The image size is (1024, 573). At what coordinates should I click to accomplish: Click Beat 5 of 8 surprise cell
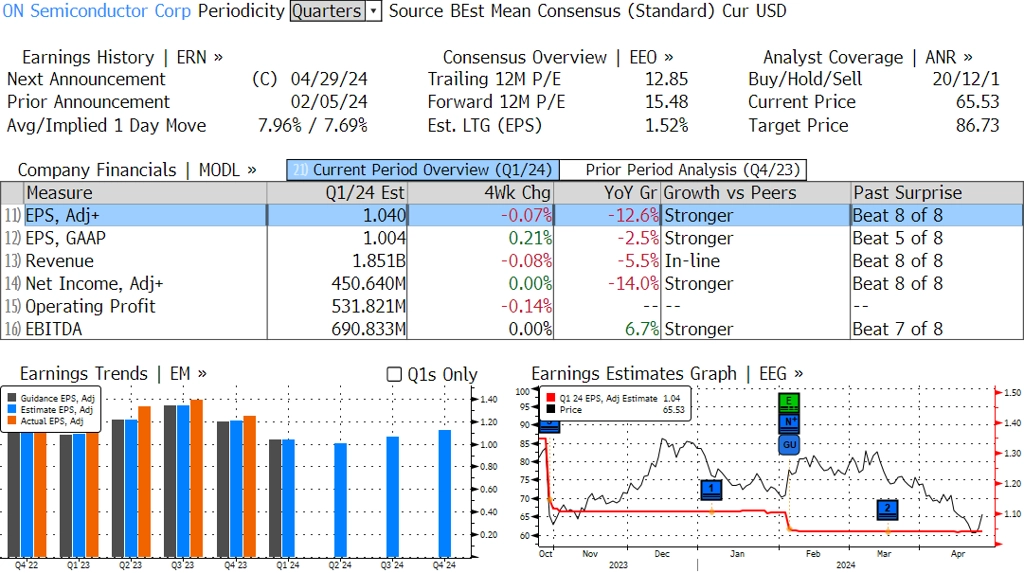(897, 238)
